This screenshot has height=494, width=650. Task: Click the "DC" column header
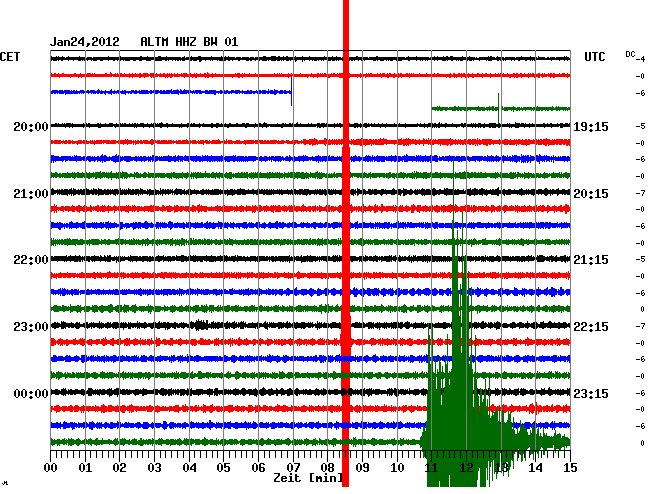[x=630, y=54]
